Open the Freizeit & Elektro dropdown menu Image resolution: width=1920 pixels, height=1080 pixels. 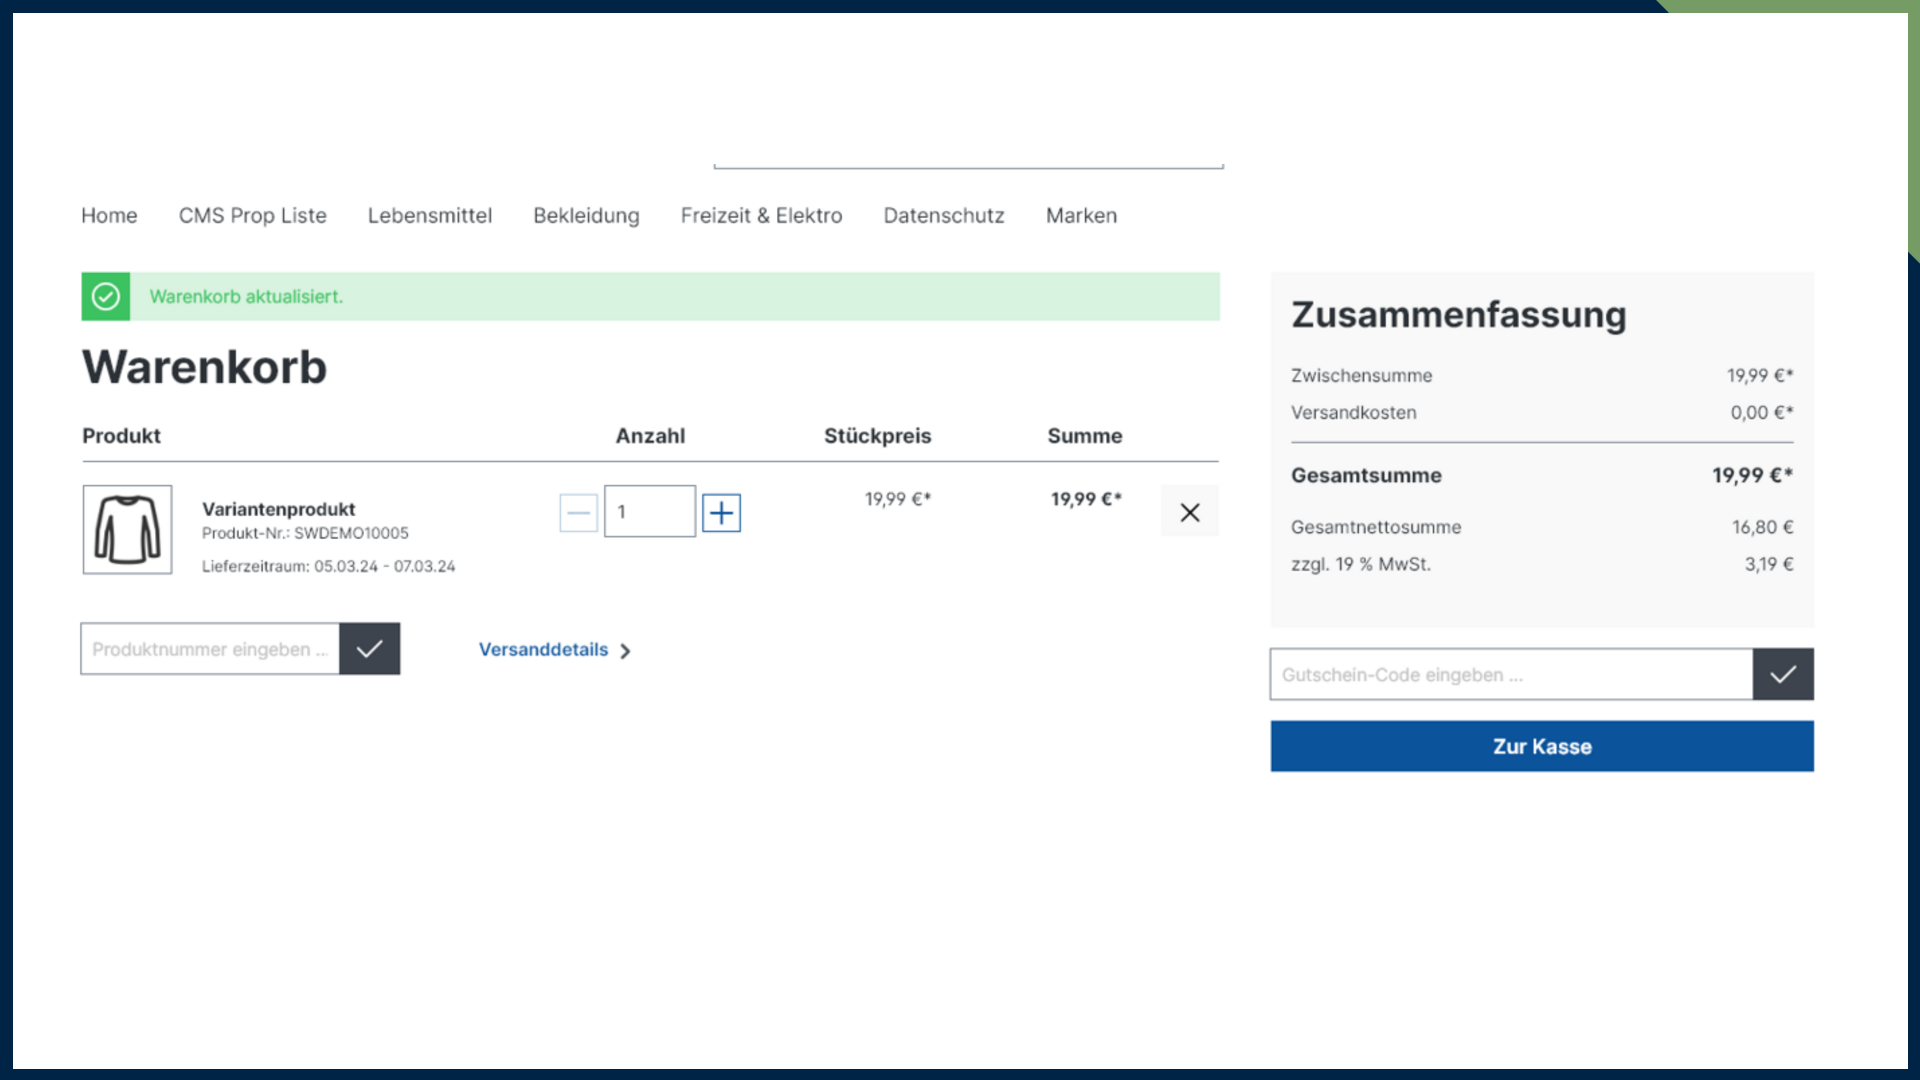coord(761,215)
